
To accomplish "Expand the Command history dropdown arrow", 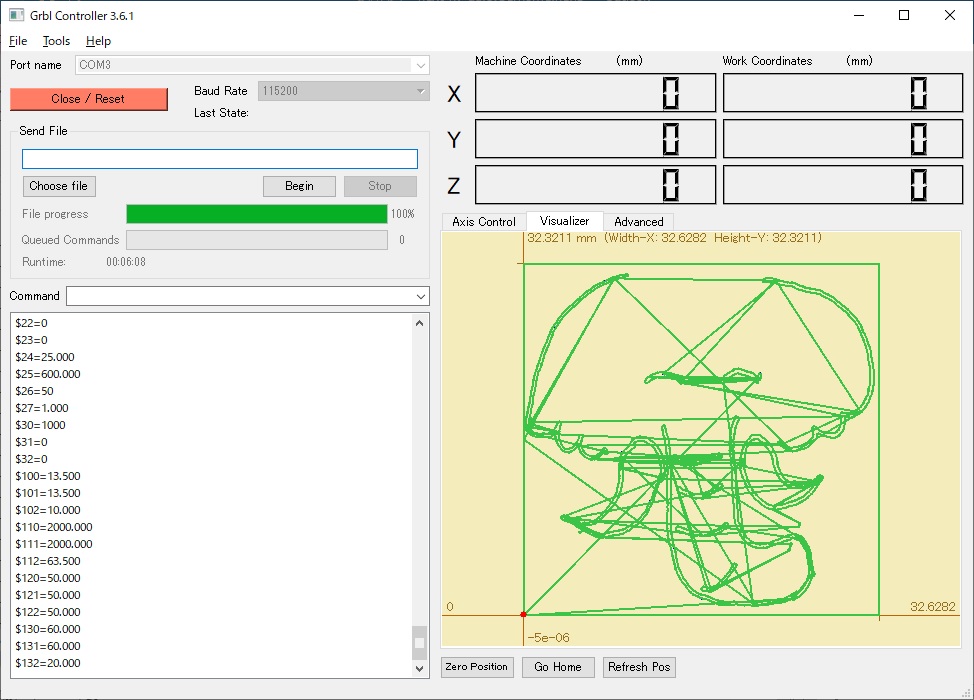I will [x=421, y=296].
